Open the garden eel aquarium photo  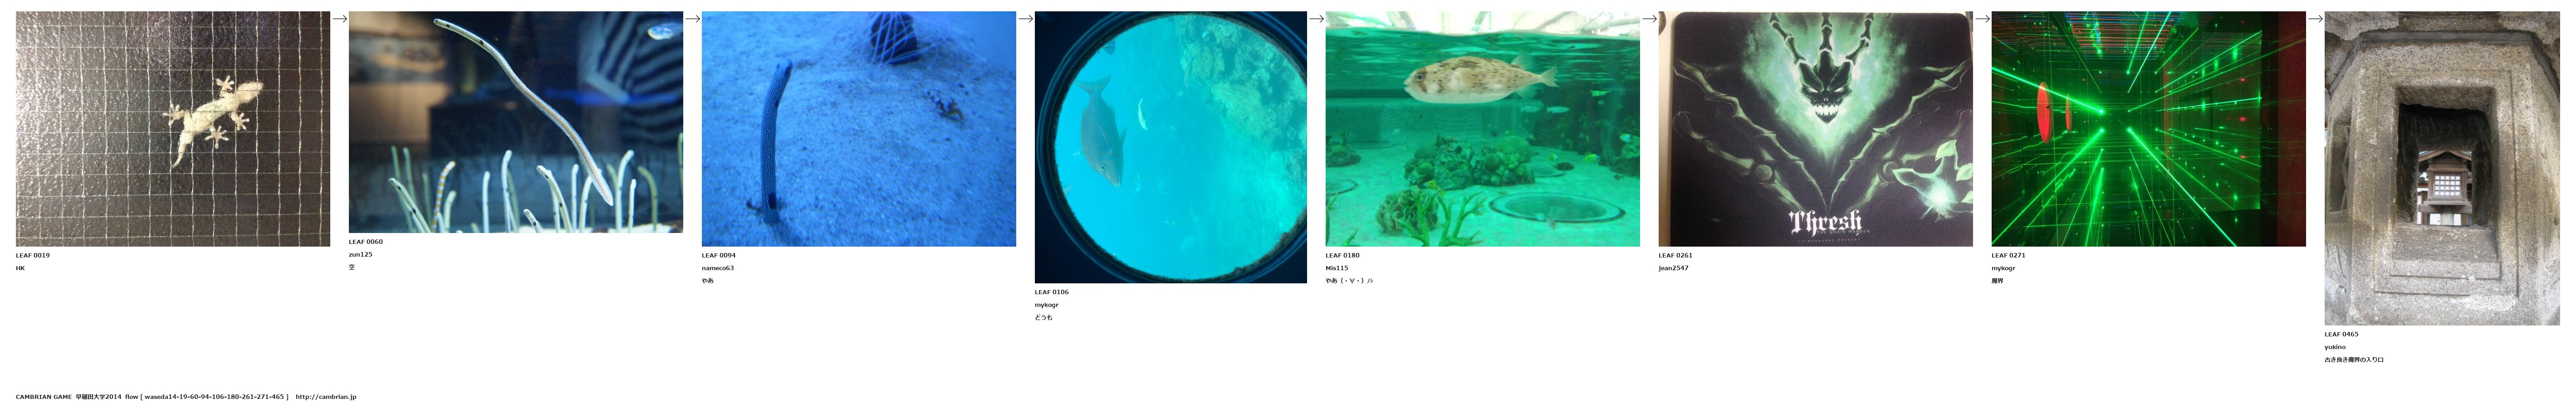pyautogui.click(x=516, y=122)
